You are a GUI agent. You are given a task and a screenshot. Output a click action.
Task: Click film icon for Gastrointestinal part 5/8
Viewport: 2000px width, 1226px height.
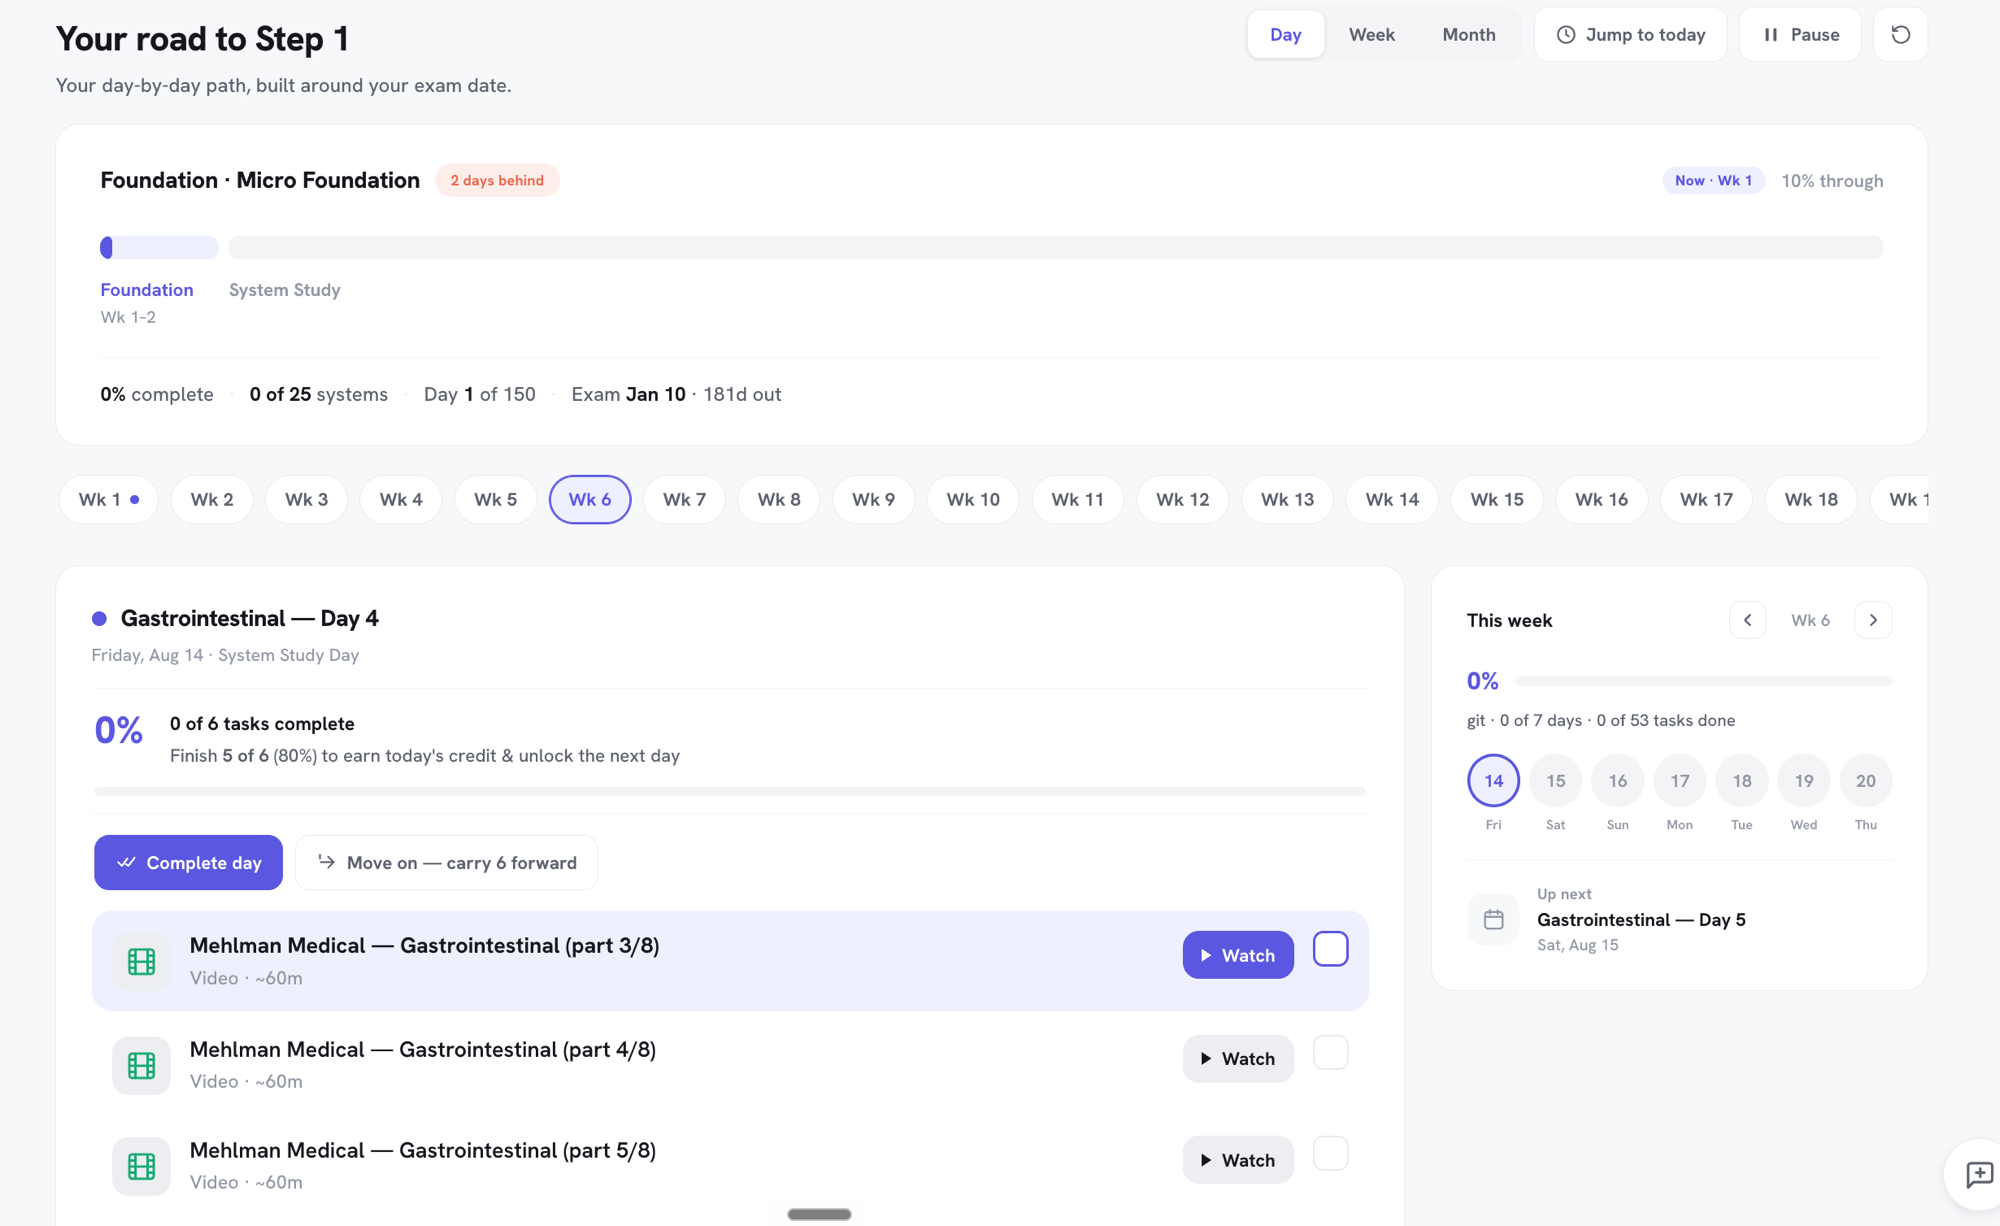coord(141,1166)
